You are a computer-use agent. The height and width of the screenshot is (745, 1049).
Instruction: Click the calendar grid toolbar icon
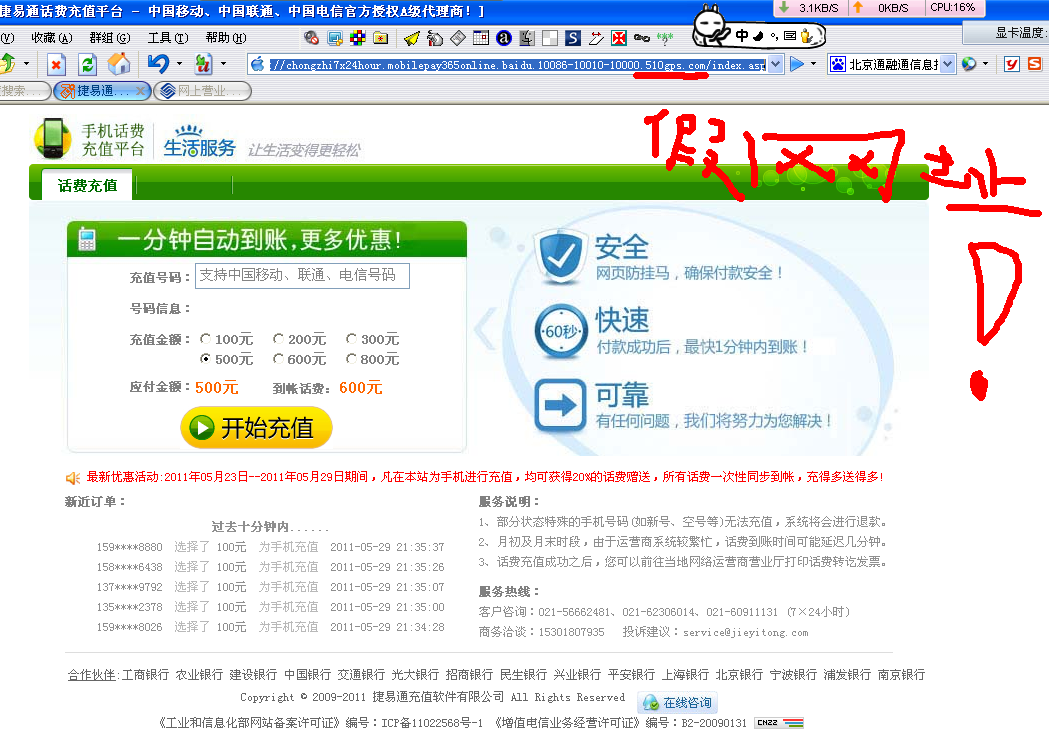[x=480, y=38]
